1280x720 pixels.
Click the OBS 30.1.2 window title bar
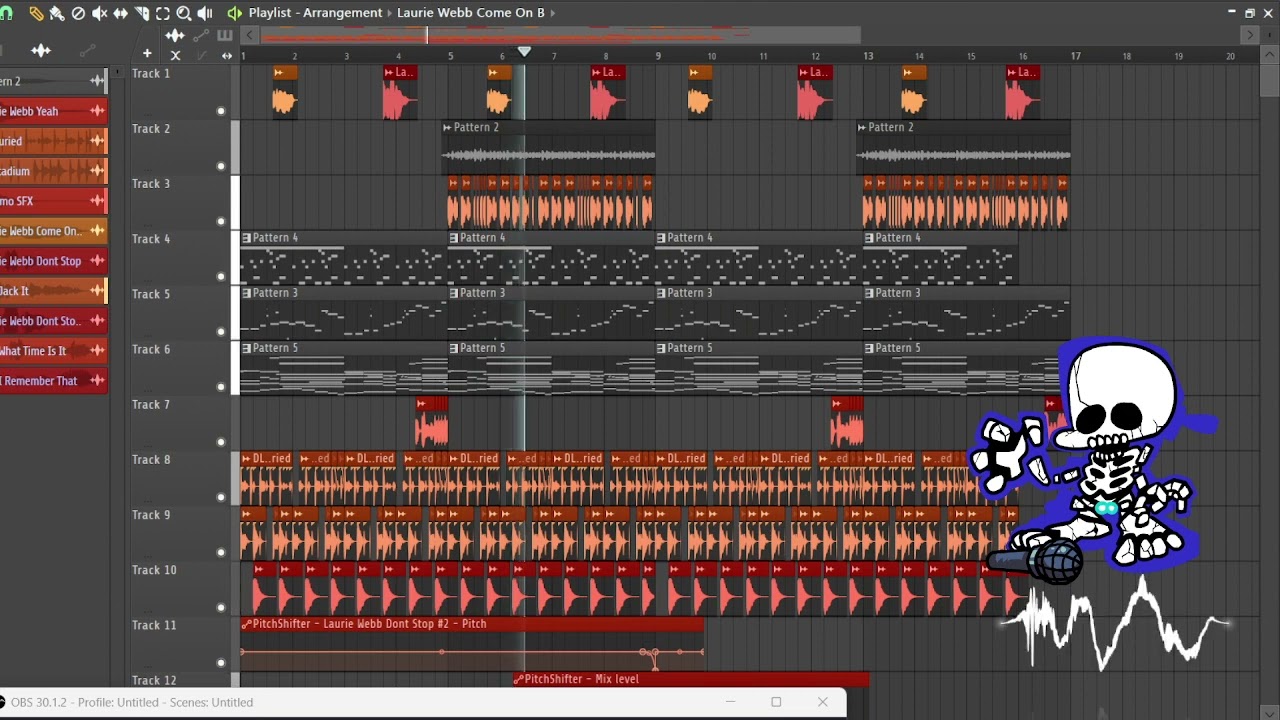coord(423,702)
